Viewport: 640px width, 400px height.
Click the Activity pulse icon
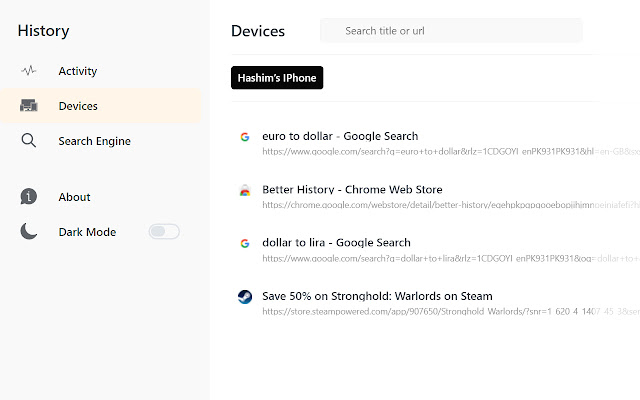[x=29, y=71]
